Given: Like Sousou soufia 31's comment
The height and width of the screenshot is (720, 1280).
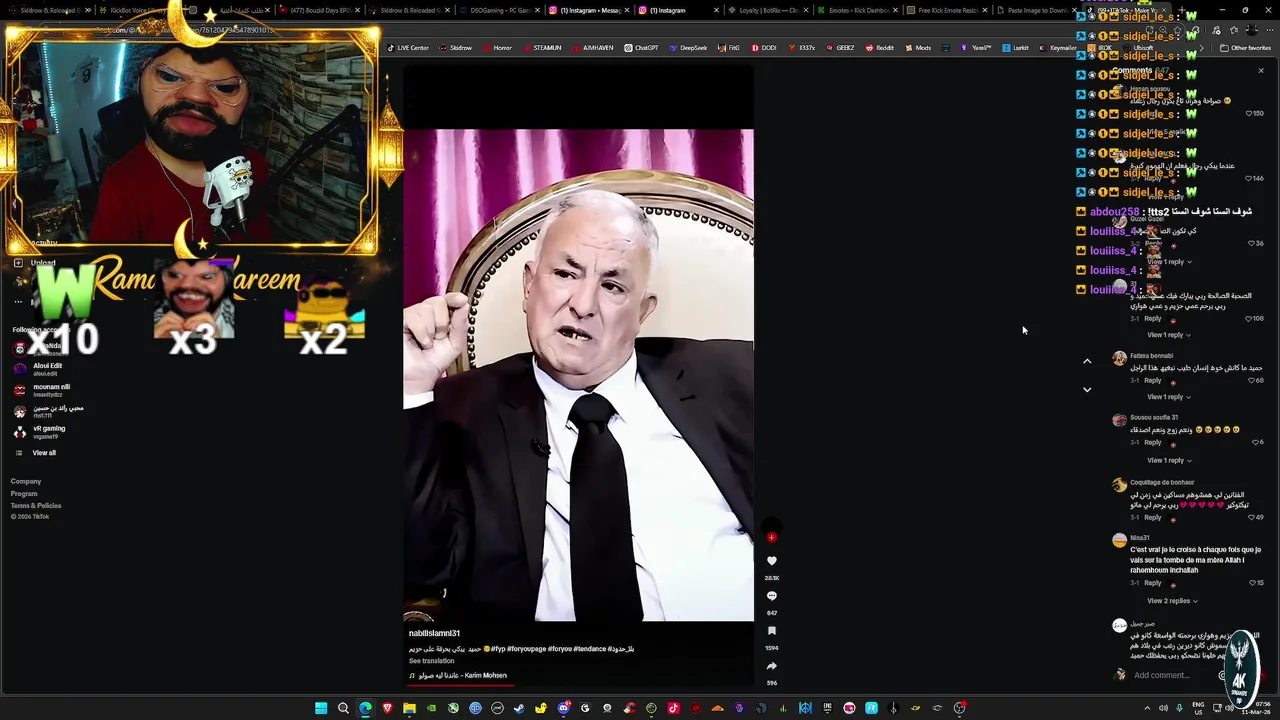Looking at the screenshot, I should (x=1254, y=442).
